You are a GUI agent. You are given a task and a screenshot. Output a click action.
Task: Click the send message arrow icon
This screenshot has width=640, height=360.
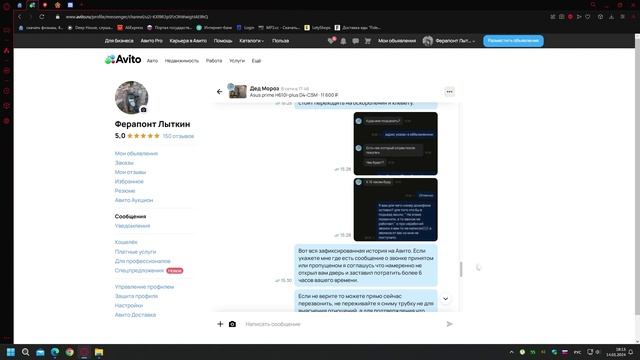pyautogui.click(x=449, y=324)
